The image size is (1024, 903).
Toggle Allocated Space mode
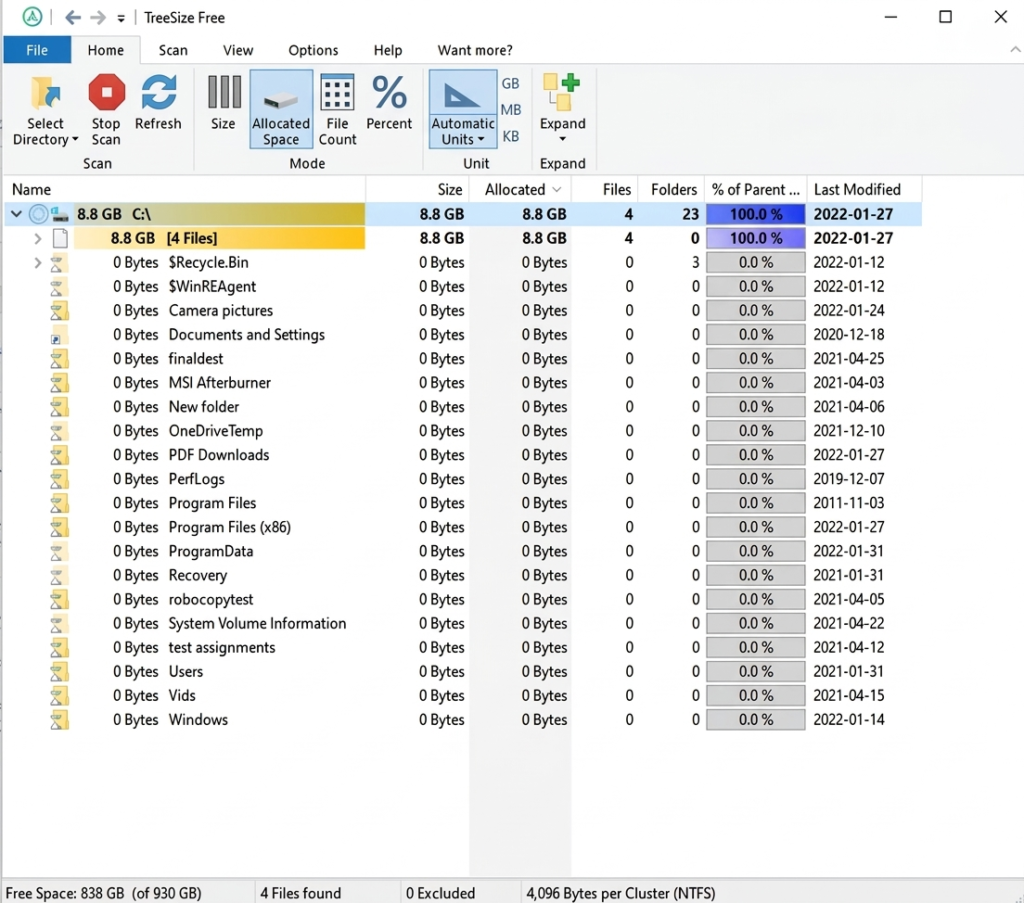click(x=281, y=95)
